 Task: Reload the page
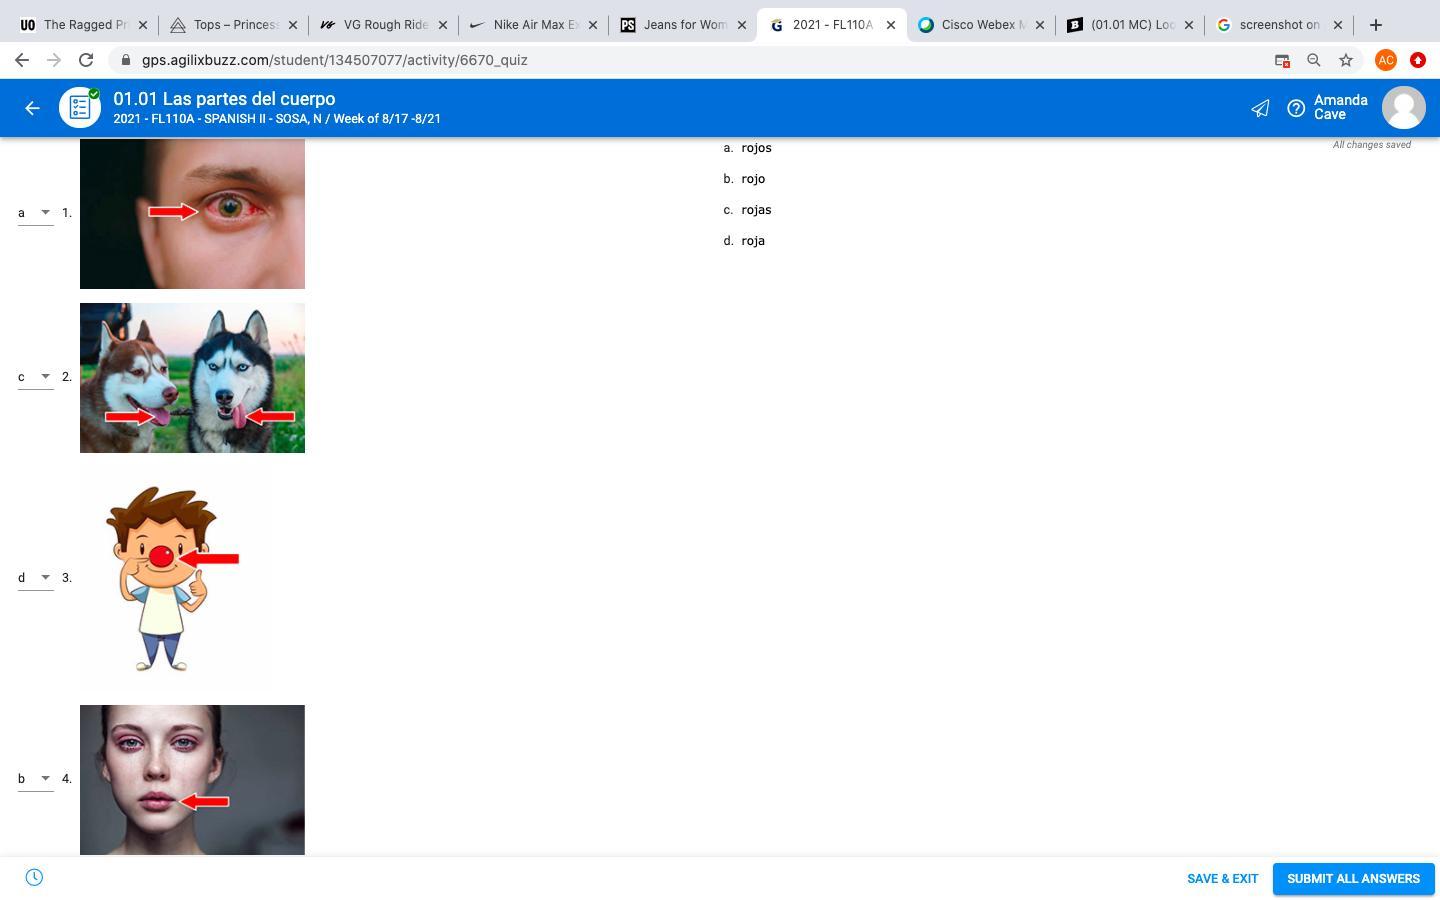pyautogui.click(x=86, y=60)
